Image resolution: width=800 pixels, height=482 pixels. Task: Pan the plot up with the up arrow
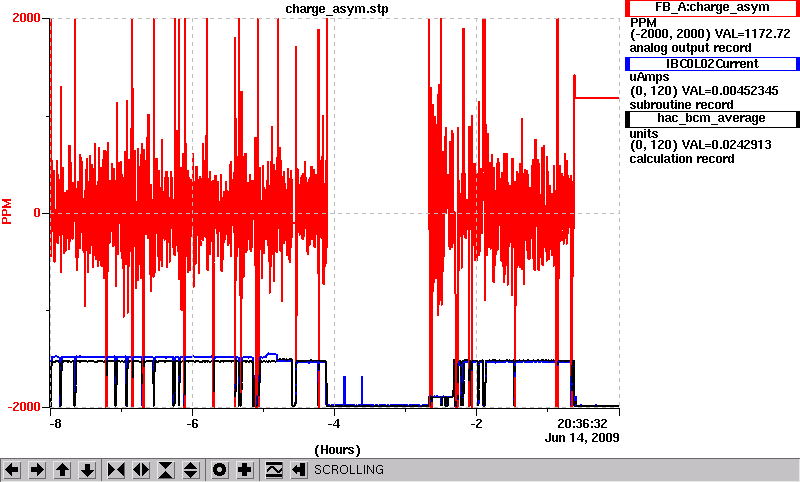pos(62,470)
